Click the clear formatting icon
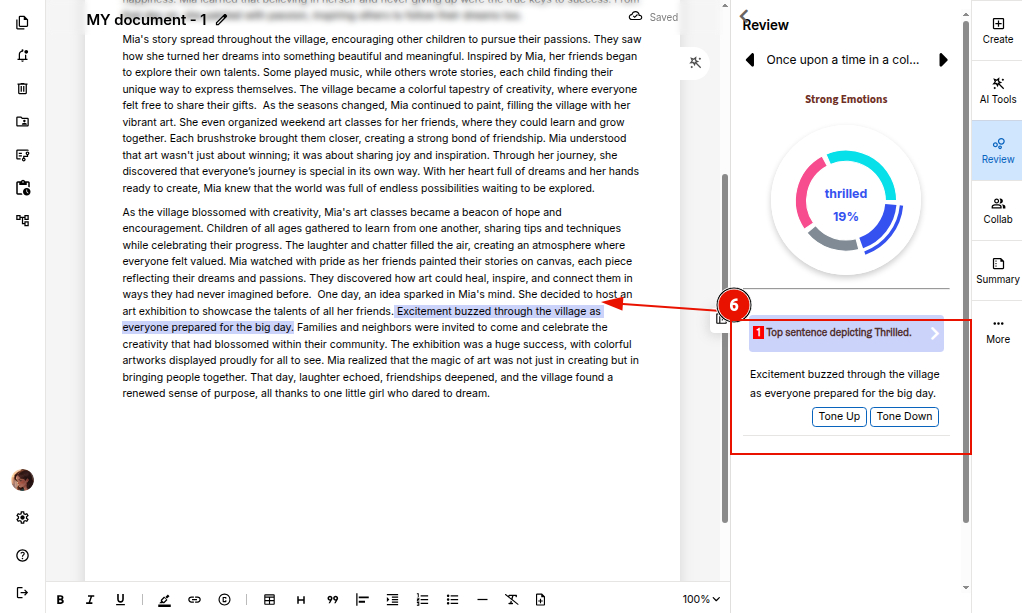The height and width of the screenshot is (613, 1022). point(511,600)
